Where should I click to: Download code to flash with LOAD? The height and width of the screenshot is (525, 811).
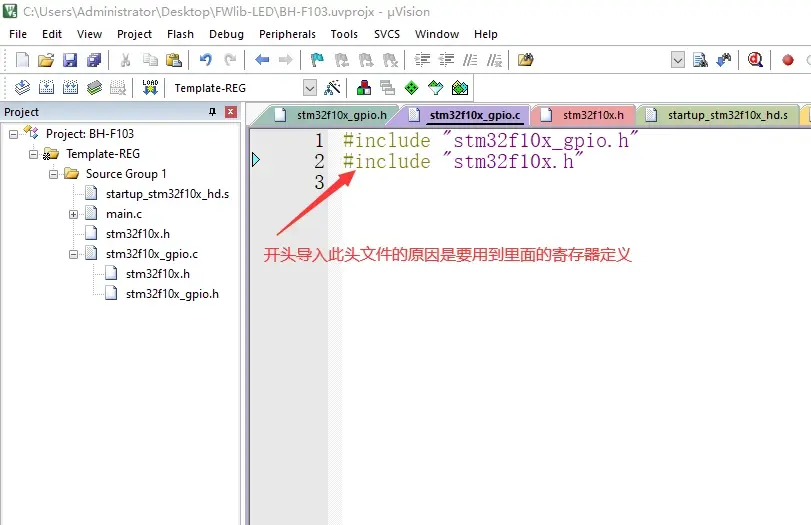click(x=150, y=87)
